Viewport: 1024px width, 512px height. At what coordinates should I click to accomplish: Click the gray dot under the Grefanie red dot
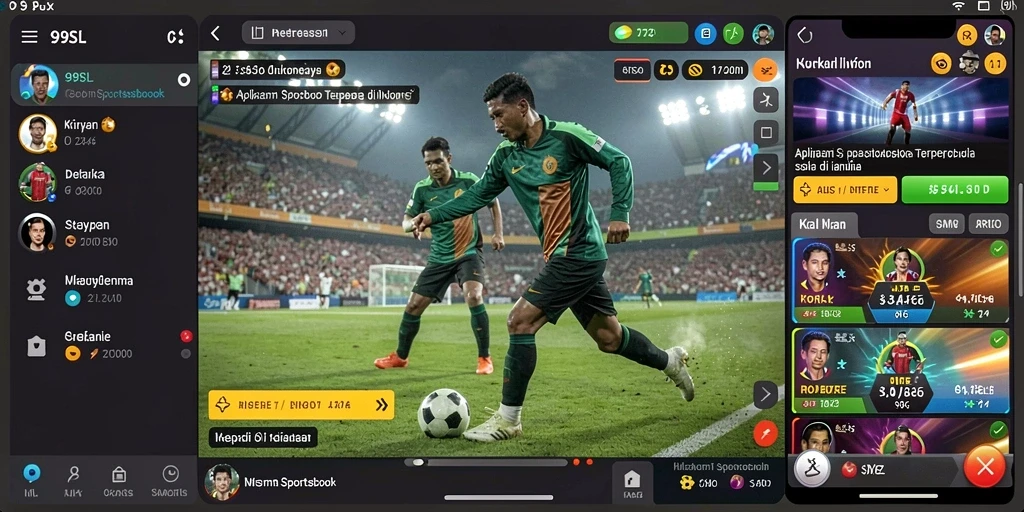pyautogui.click(x=186, y=353)
